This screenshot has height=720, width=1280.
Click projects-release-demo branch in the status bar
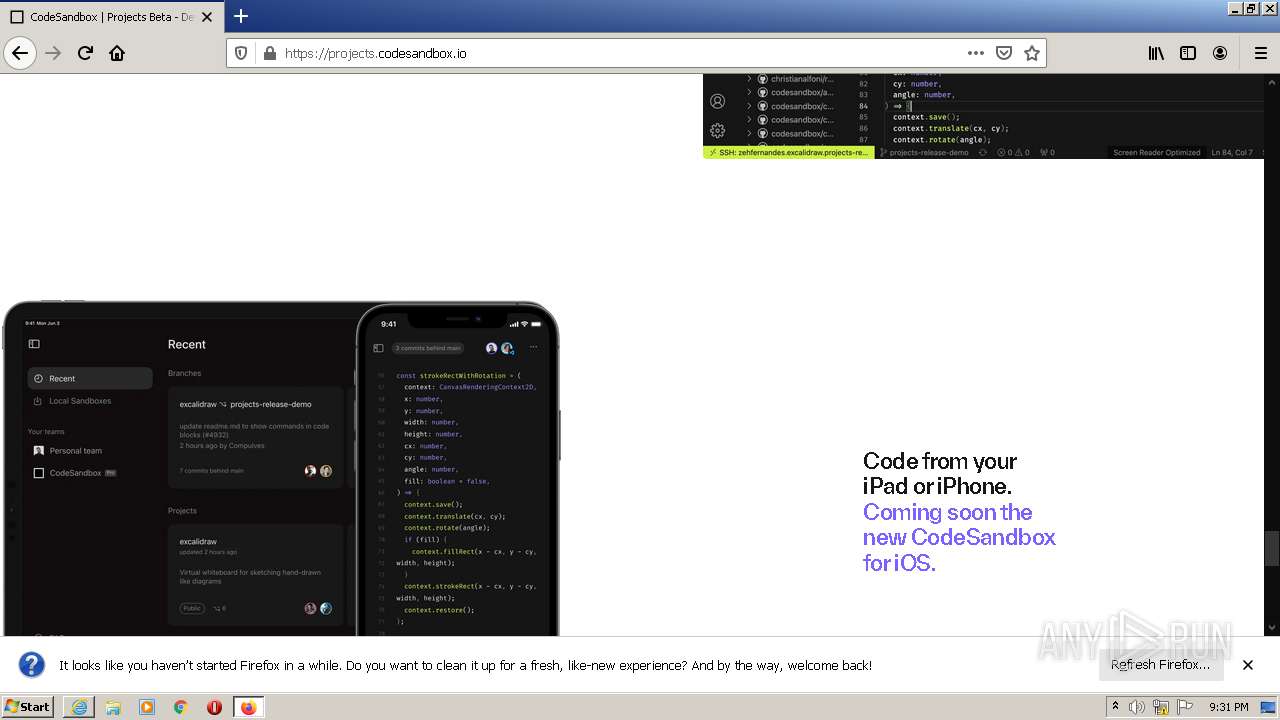[926, 153]
